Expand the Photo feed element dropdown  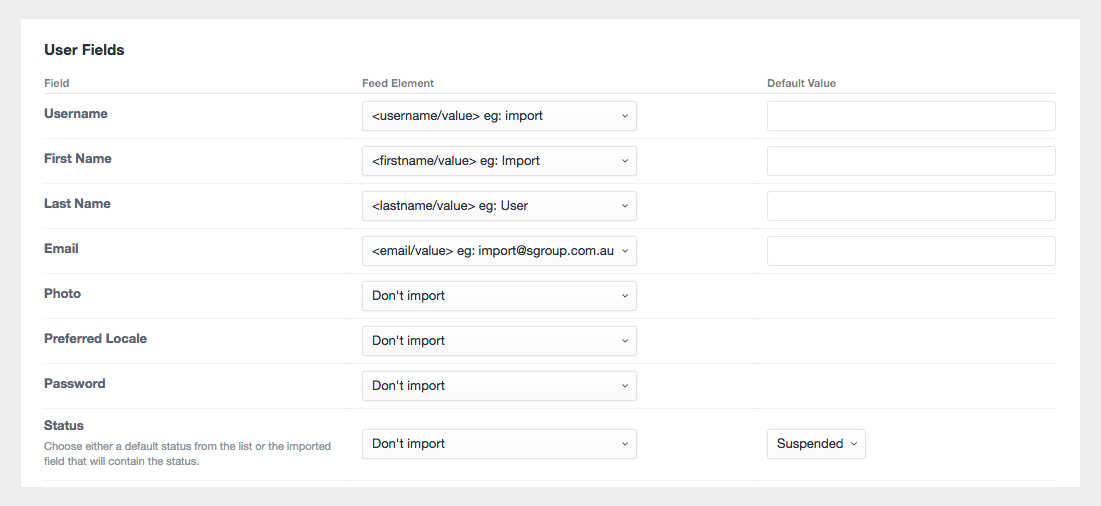[499, 296]
